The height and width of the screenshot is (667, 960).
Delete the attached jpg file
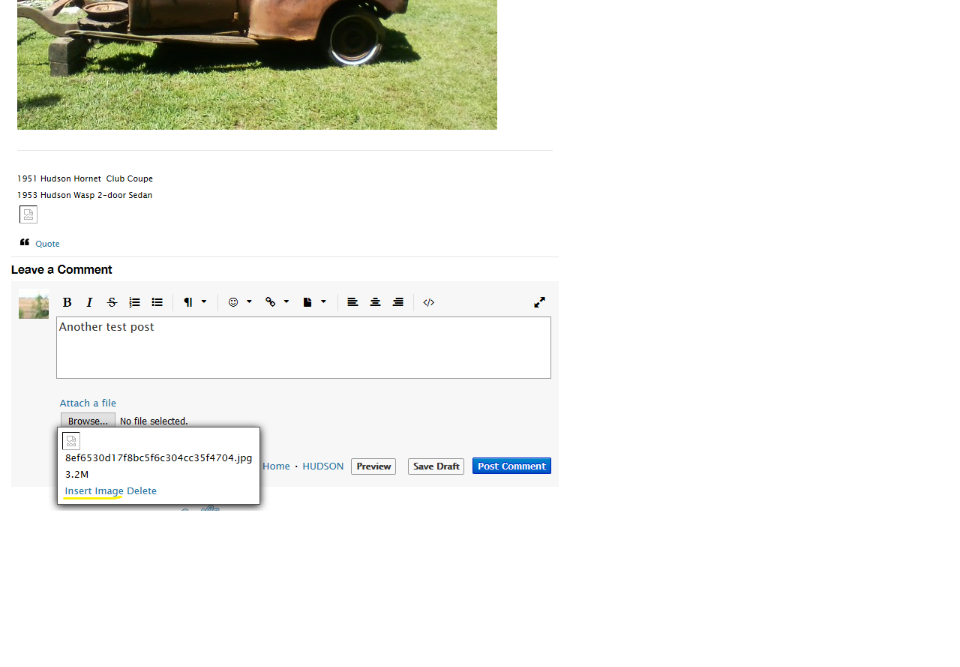[142, 491]
